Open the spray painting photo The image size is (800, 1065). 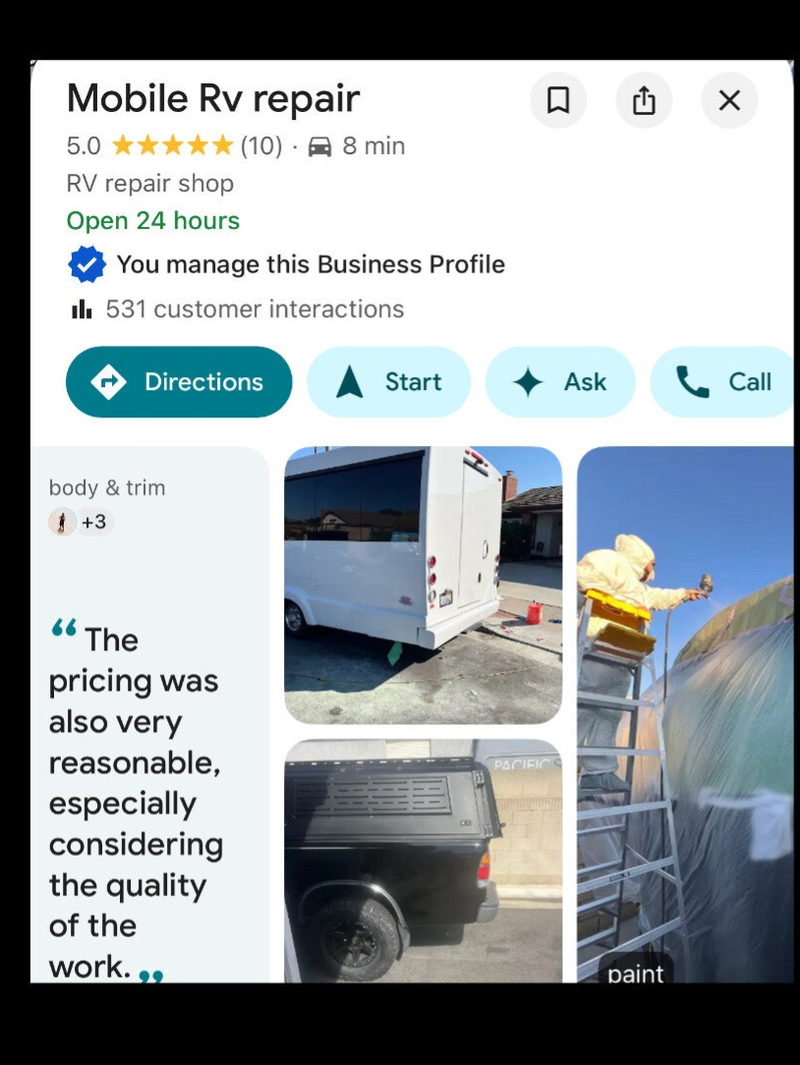(685, 714)
